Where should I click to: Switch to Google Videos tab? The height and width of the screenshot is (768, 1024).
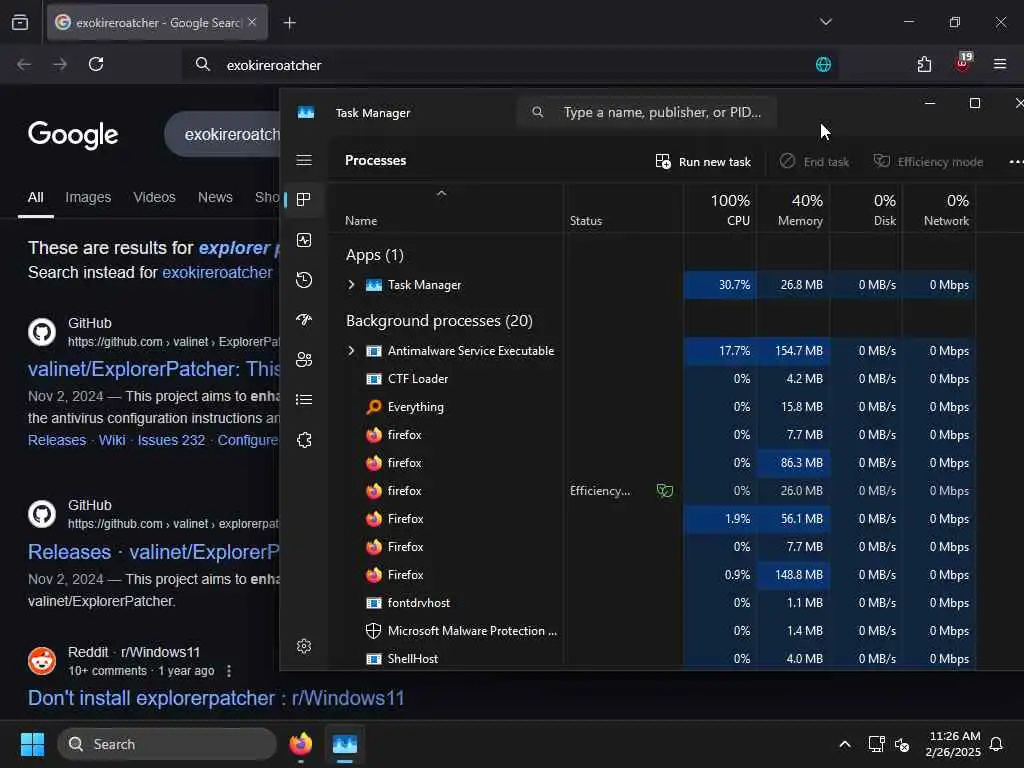pos(154,197)
